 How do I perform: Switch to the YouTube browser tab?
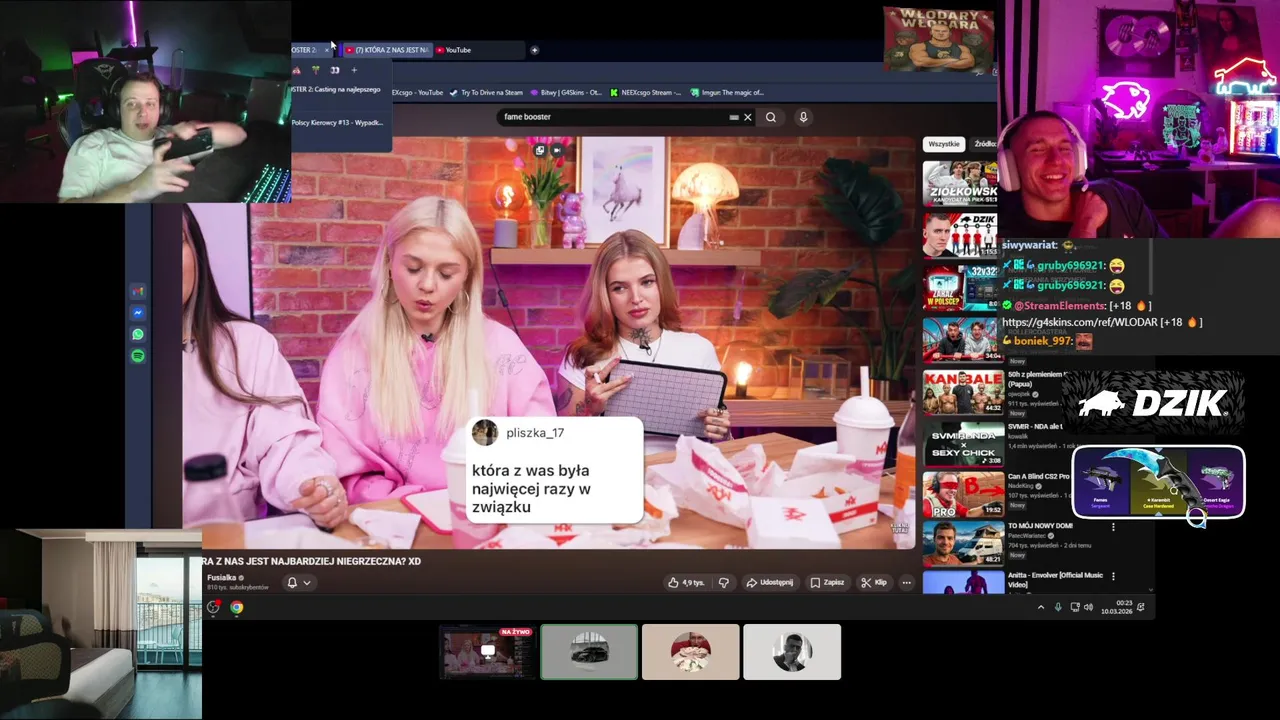coord(478,50)
